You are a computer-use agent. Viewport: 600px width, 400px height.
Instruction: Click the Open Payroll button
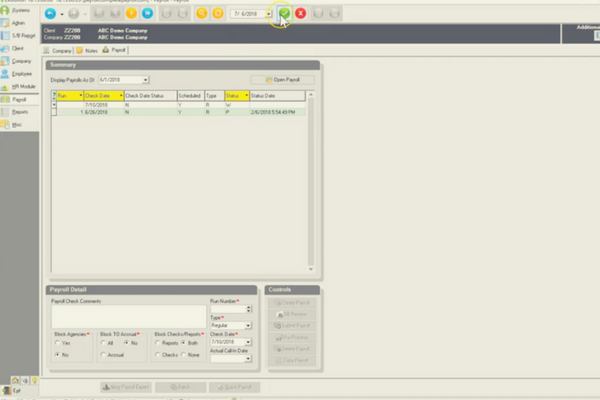pos(283,80)
